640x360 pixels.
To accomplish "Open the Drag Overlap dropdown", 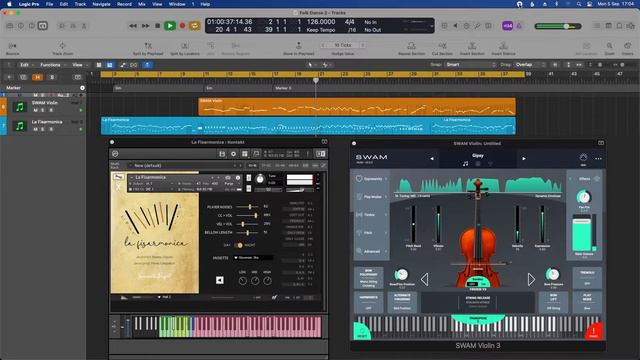I will (530, 64).
